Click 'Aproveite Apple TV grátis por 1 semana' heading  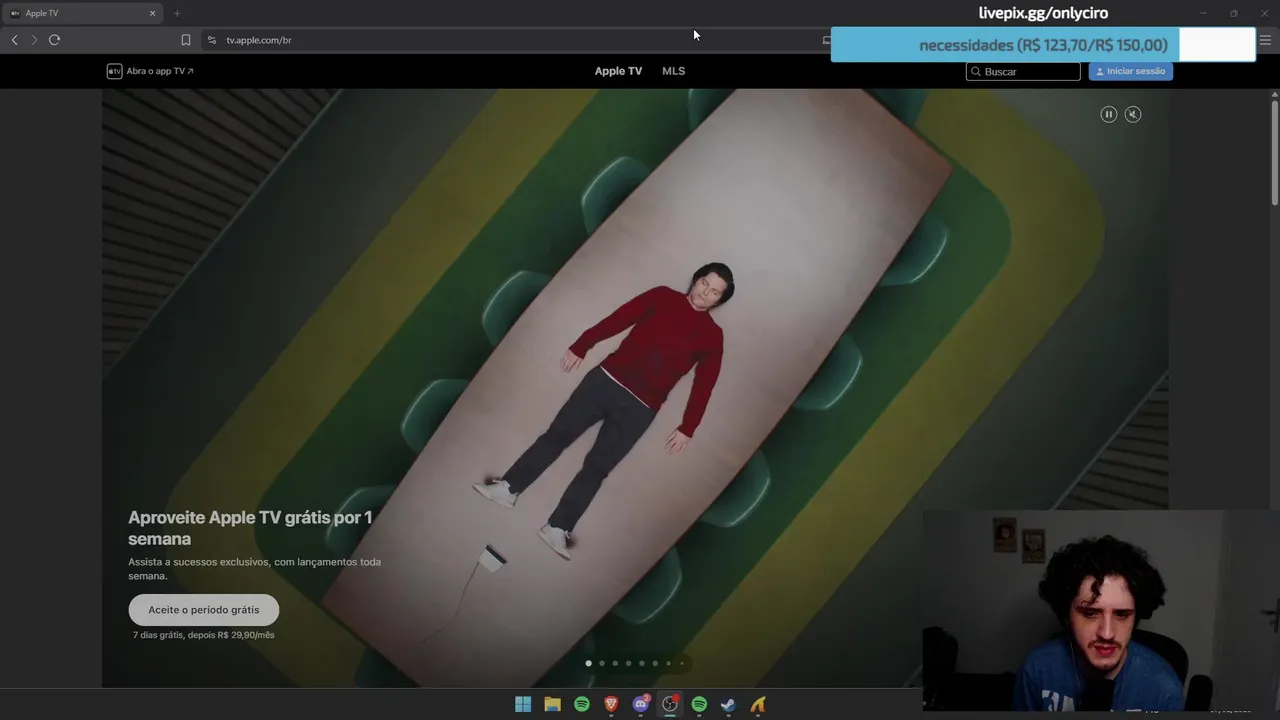click(x=250, y=528)
